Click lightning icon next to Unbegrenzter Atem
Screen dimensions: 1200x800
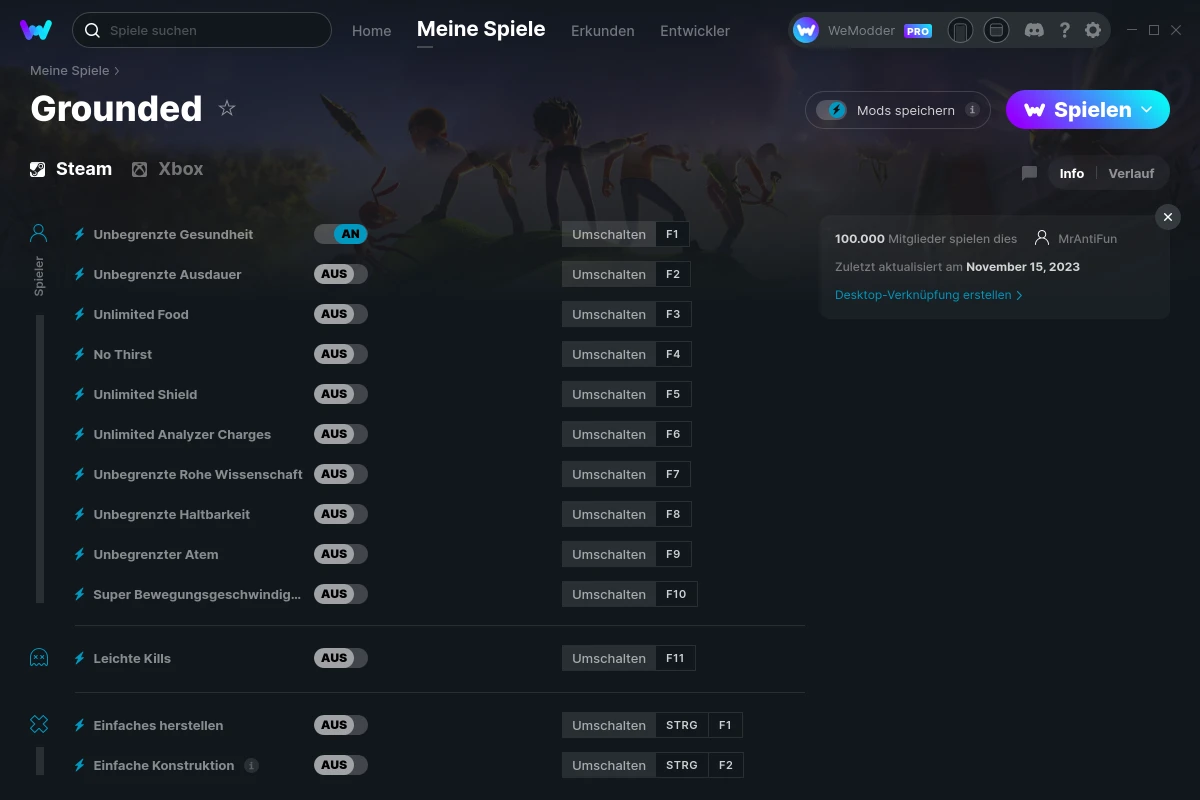pyautogui.click(x=80, y=554)
